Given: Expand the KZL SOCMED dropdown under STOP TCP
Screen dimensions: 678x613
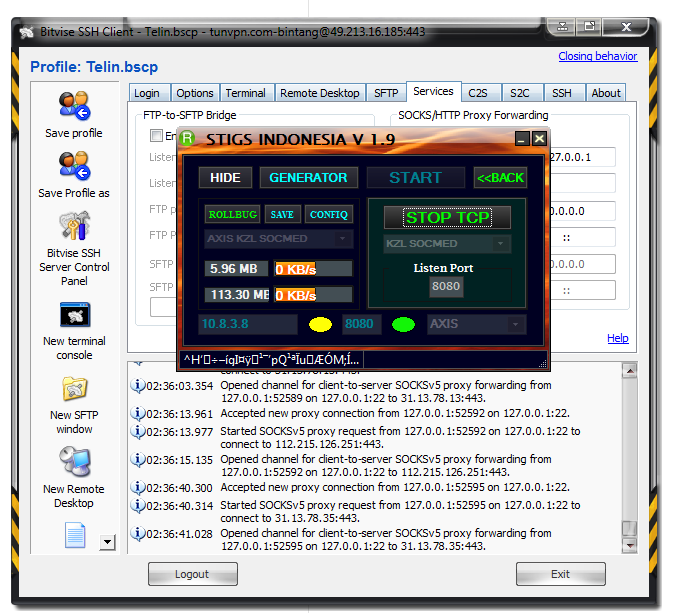Looking at the screenshot, I should tap(500, 243).
